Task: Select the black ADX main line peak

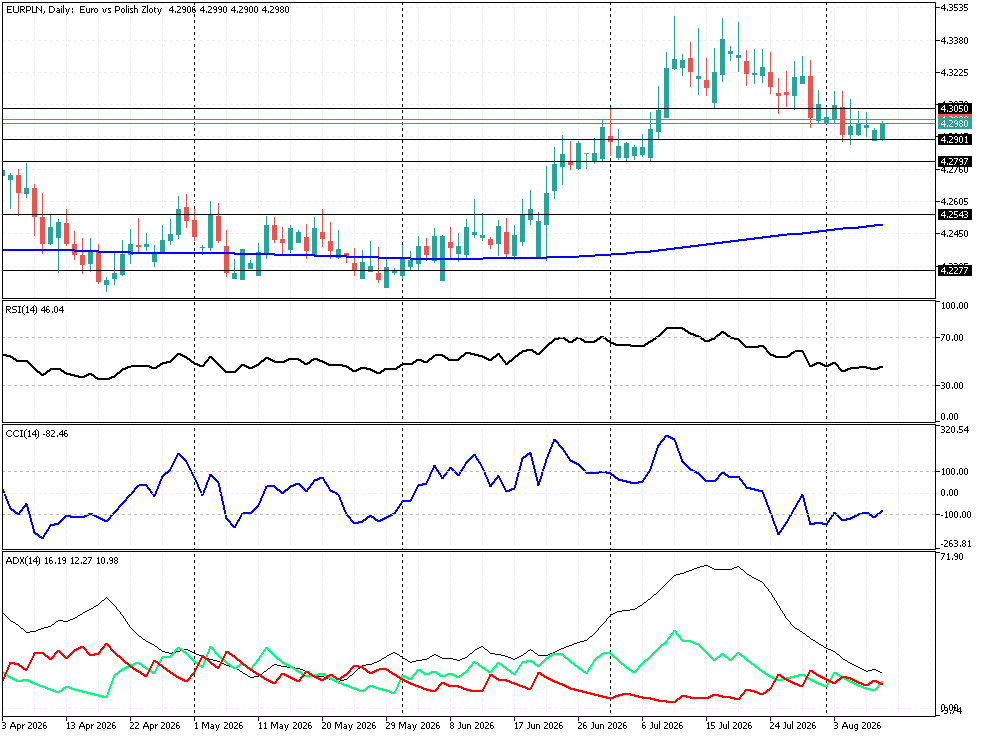Action: [707, 566]
